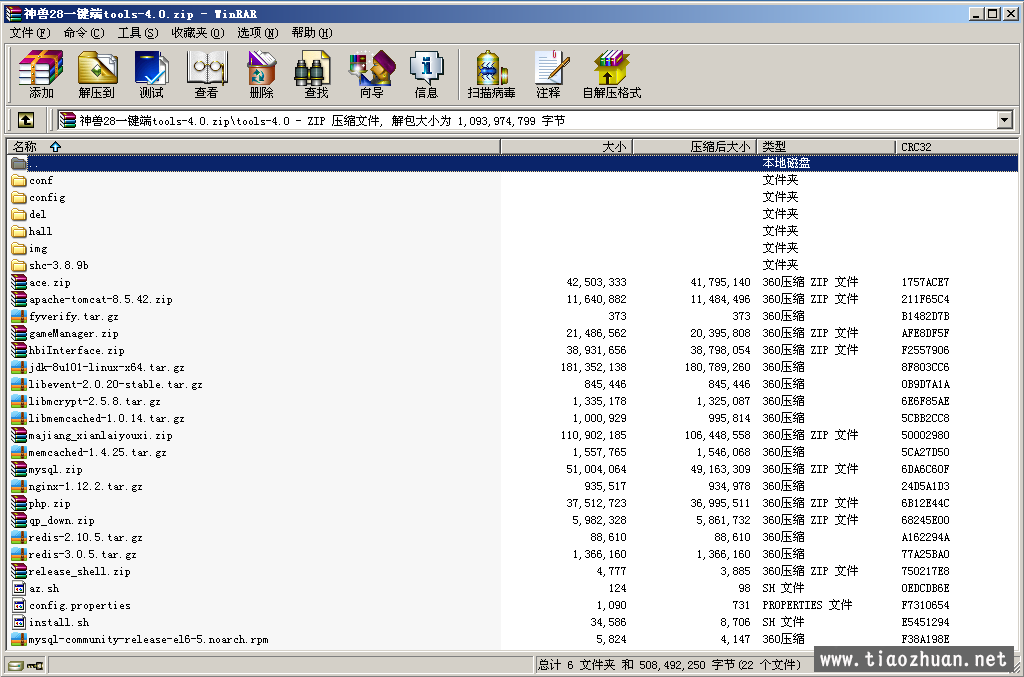1024x677 pixels.
Task: Click the archive path address field
Action: [527, 120]
